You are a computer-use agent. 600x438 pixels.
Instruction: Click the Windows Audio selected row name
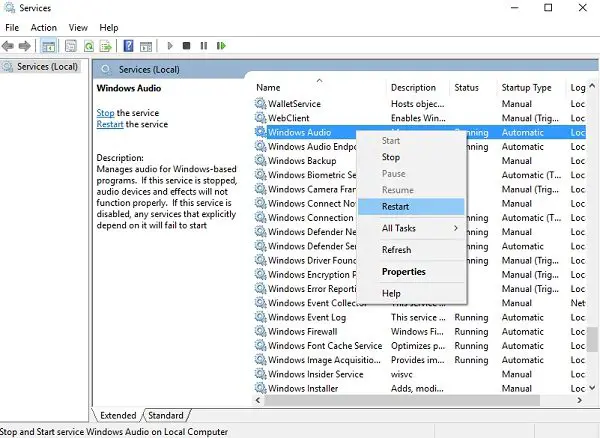[299, 132]
